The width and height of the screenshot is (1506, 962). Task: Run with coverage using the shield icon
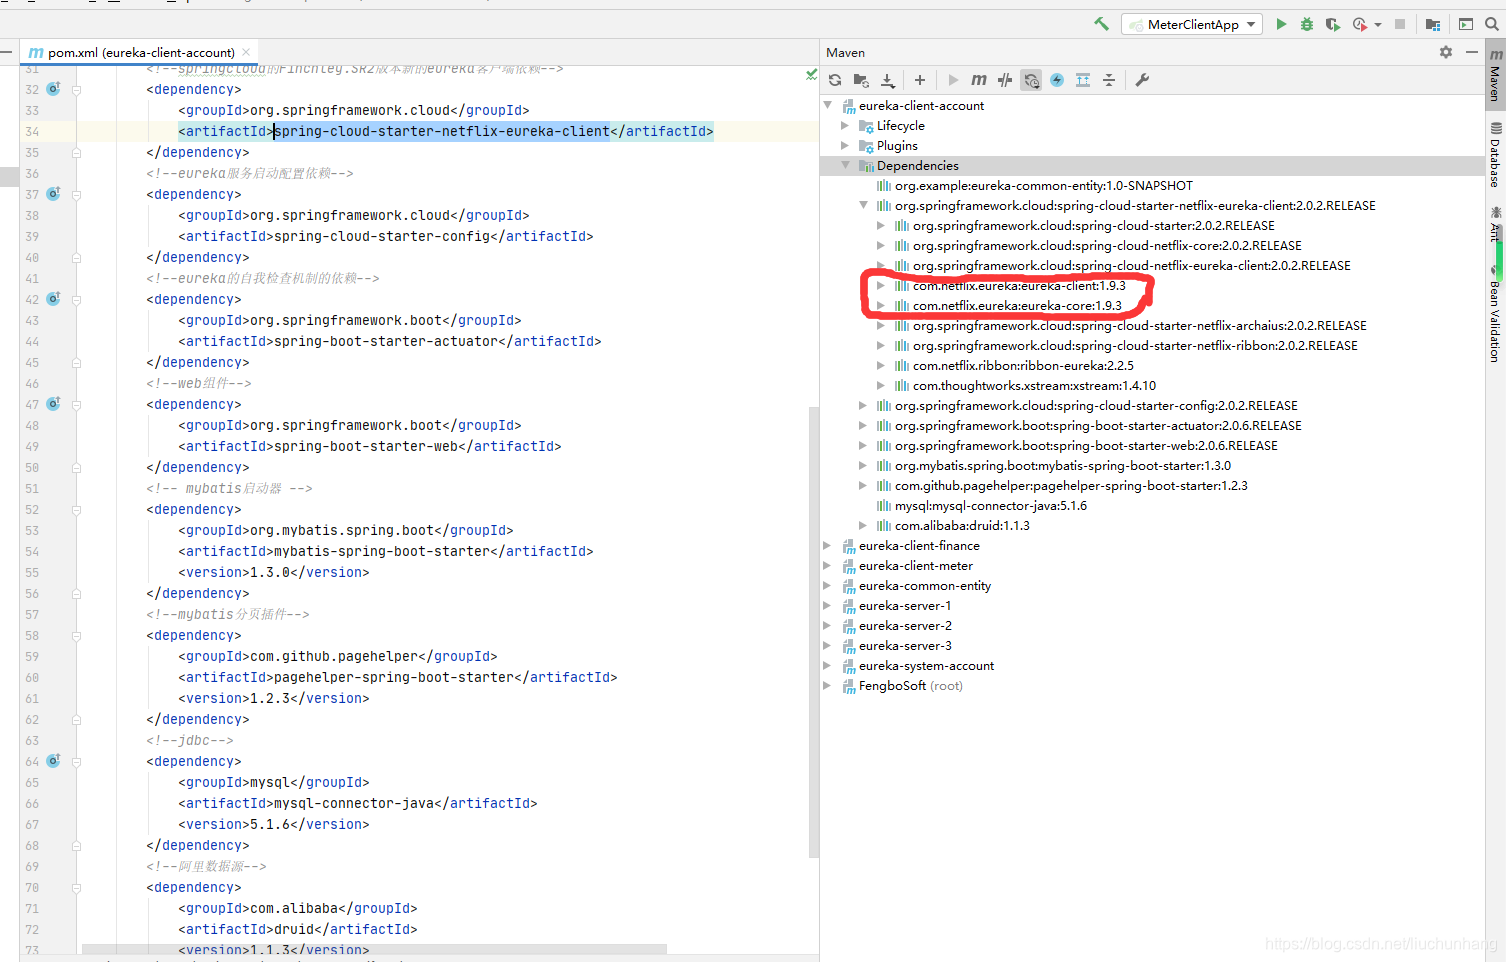(1332, 24)
